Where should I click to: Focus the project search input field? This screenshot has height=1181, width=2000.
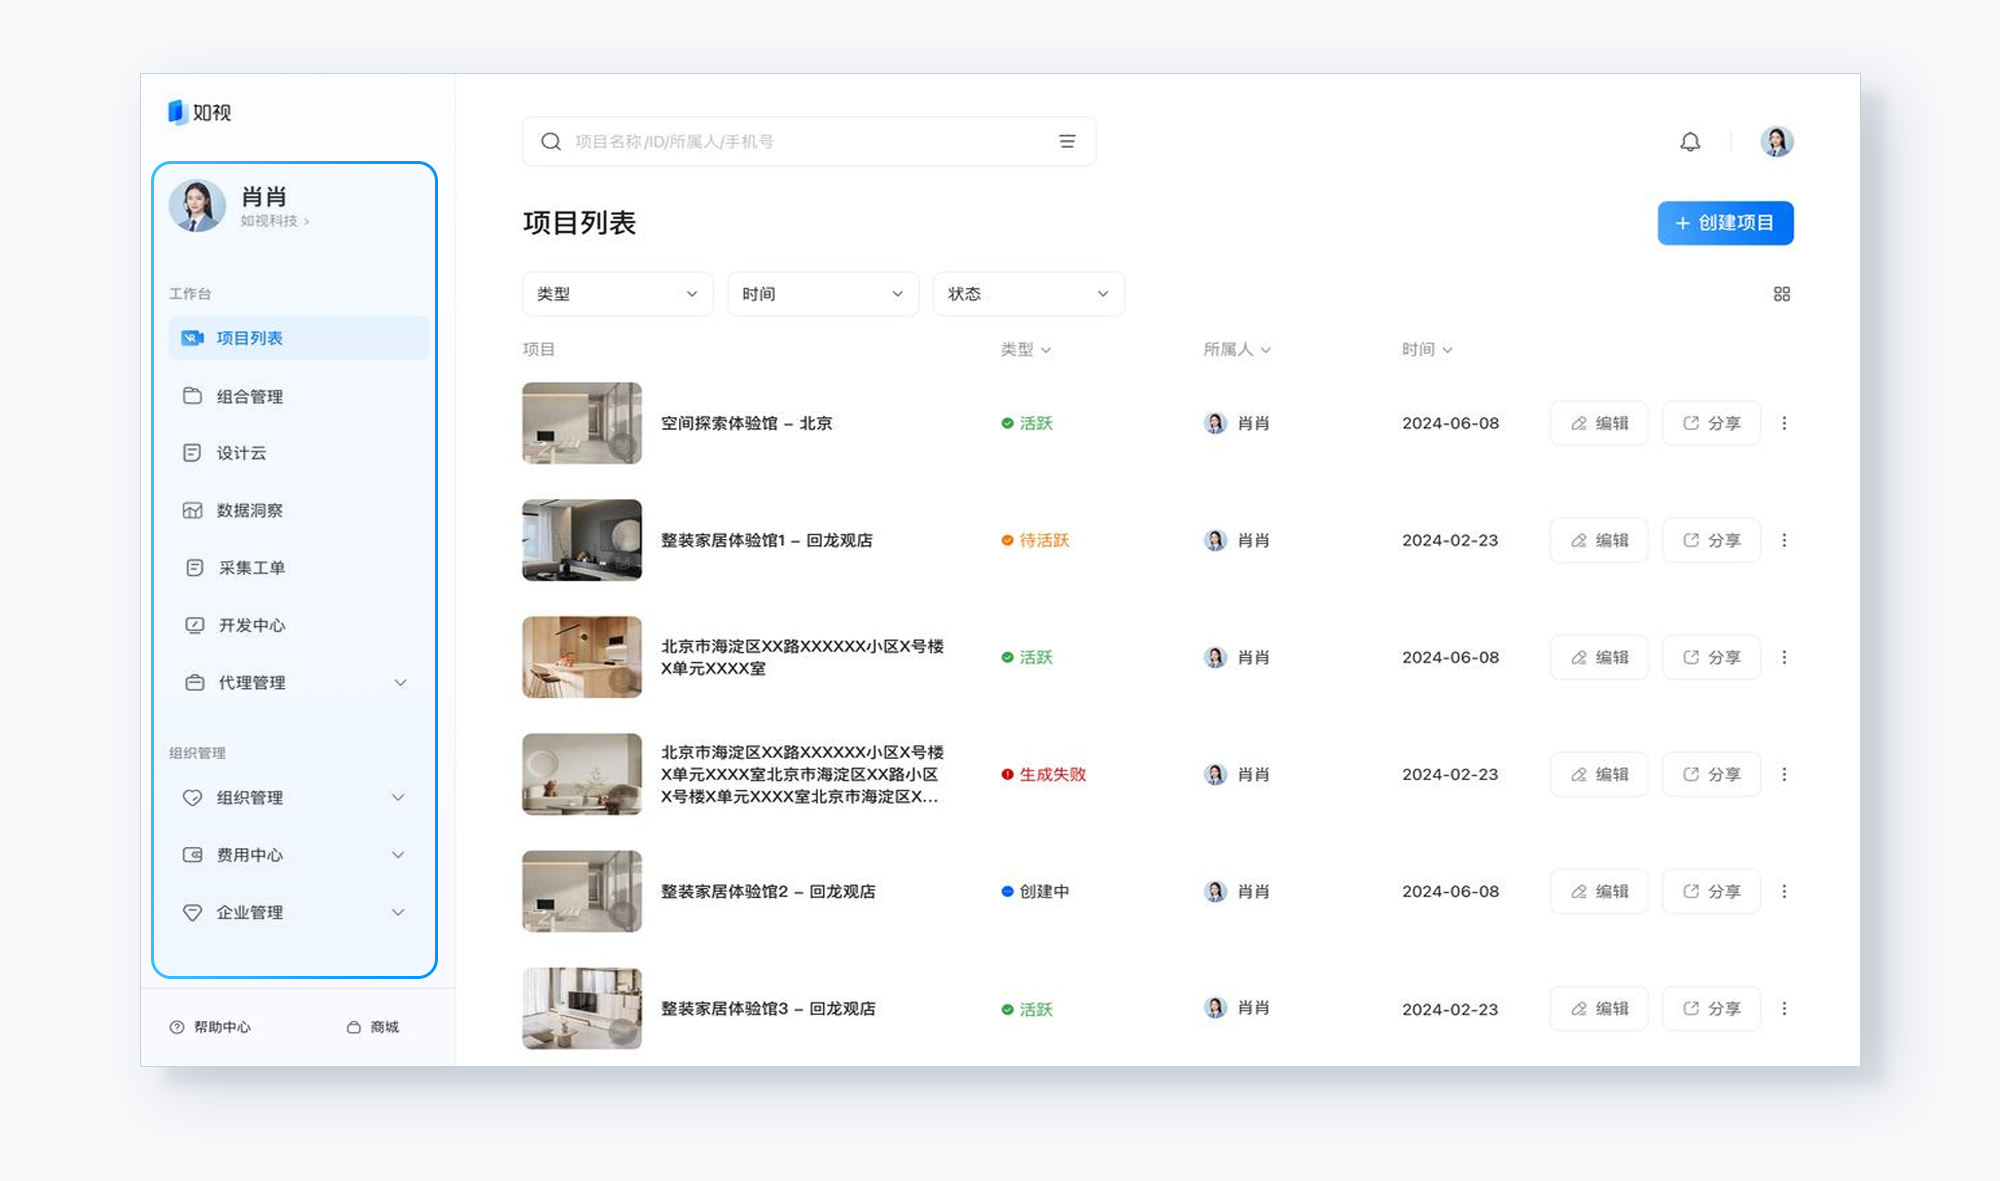click(x=808, y=142)
